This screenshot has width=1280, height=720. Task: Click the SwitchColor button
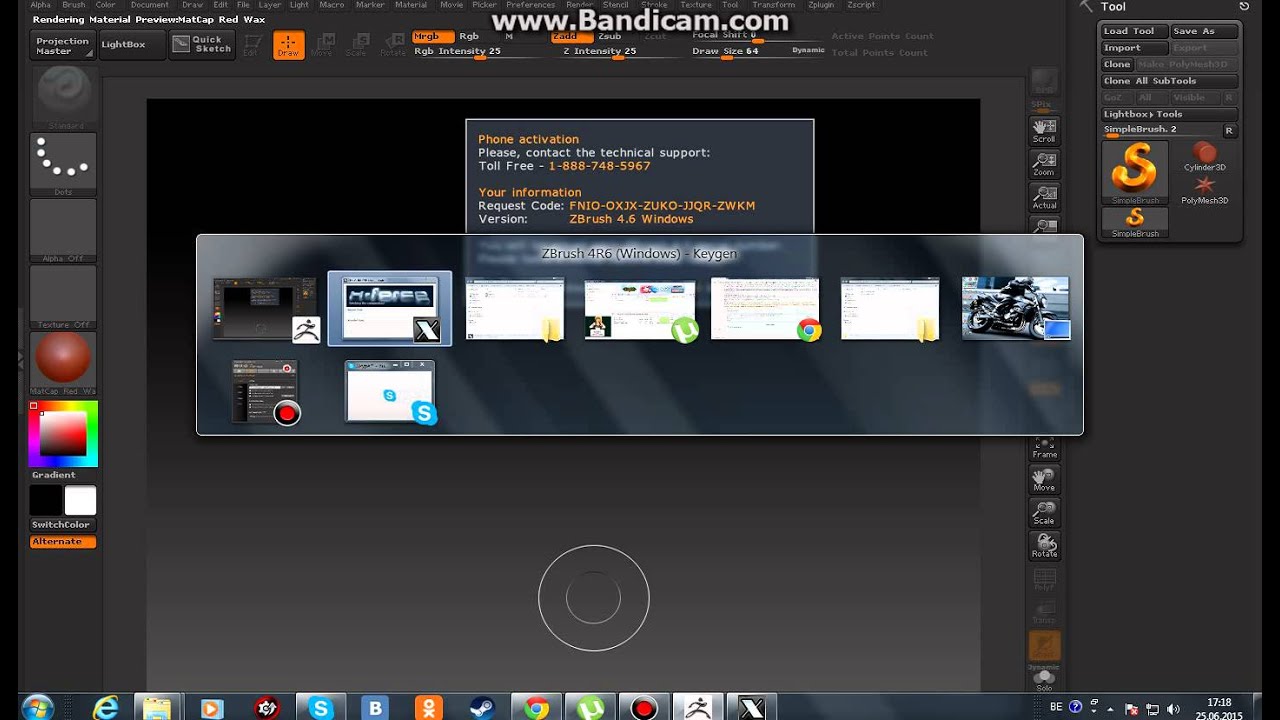[63, 524]
